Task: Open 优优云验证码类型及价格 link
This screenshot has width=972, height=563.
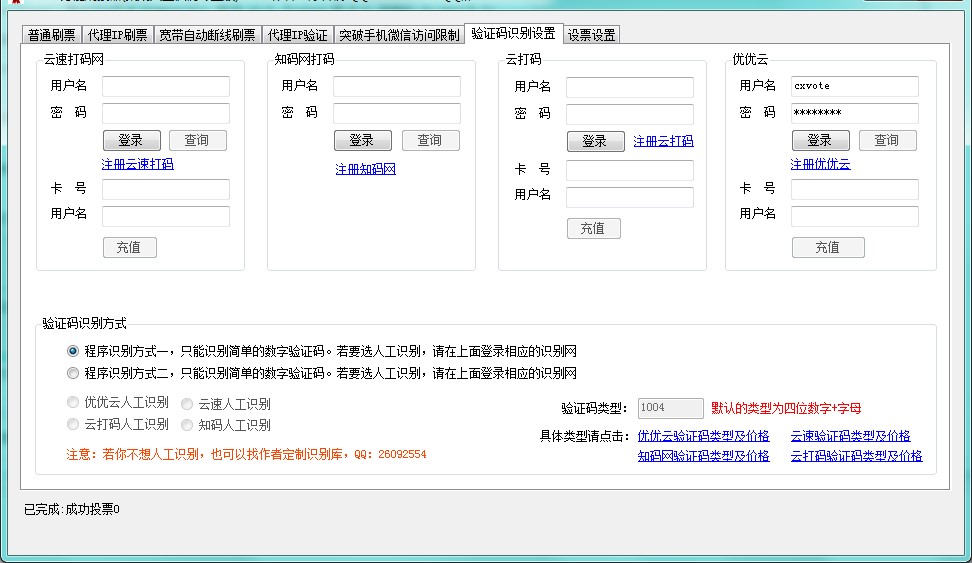Action: 703,436
